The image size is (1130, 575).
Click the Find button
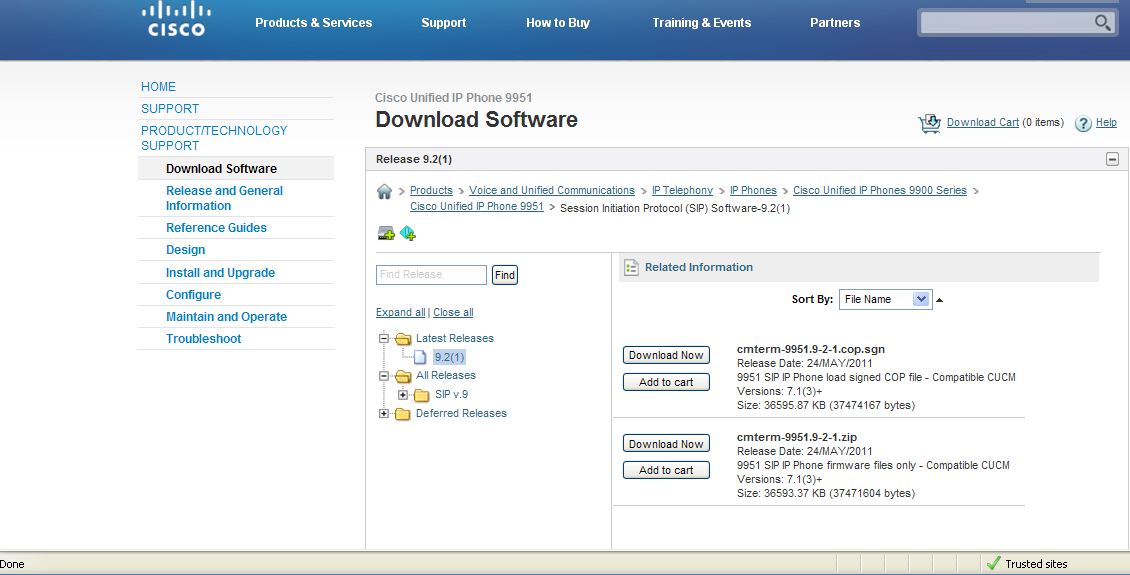[x=504, y=275]
